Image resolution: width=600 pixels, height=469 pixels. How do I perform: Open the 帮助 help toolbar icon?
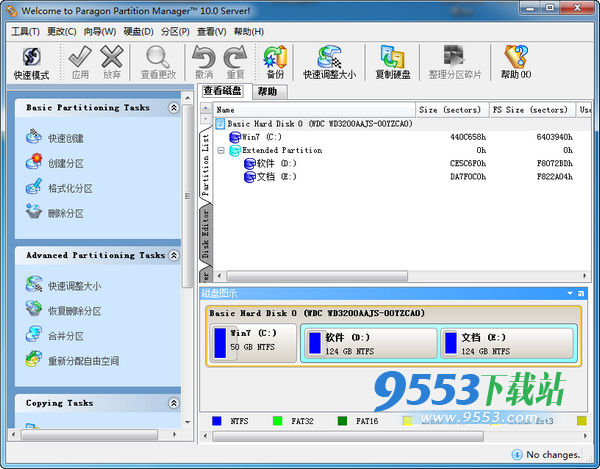(516, 62)
